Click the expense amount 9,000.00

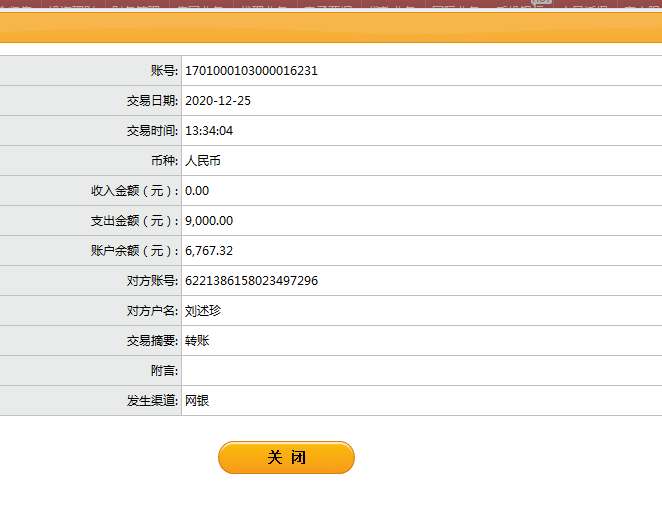[209, 221]
